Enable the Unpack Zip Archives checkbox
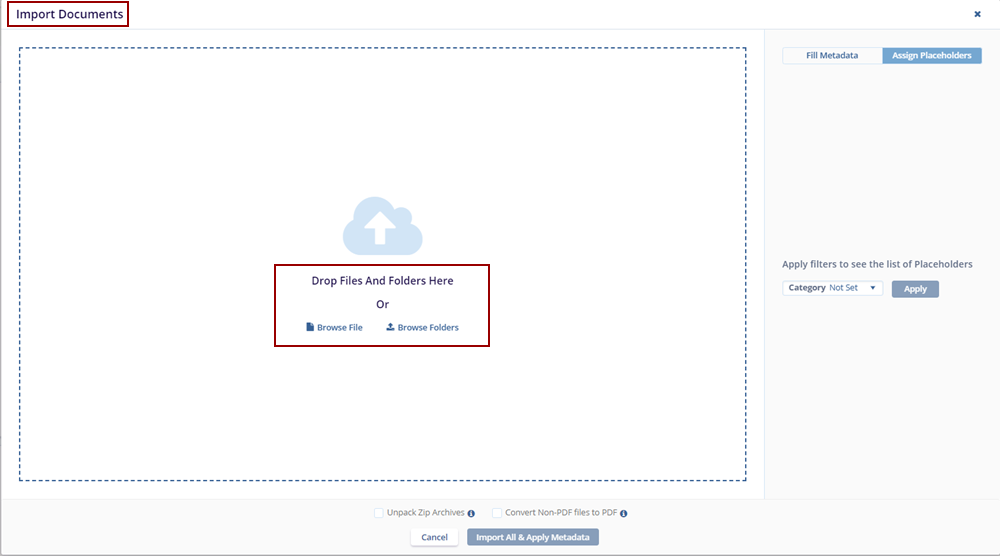1001x556 pixels. coord(379,513)
